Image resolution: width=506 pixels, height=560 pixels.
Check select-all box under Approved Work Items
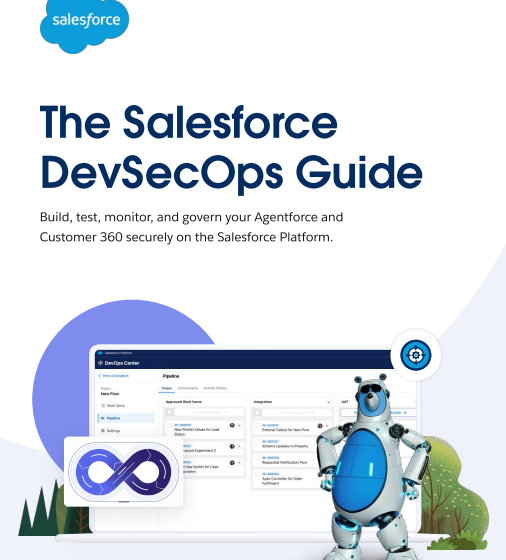point(170,412)
